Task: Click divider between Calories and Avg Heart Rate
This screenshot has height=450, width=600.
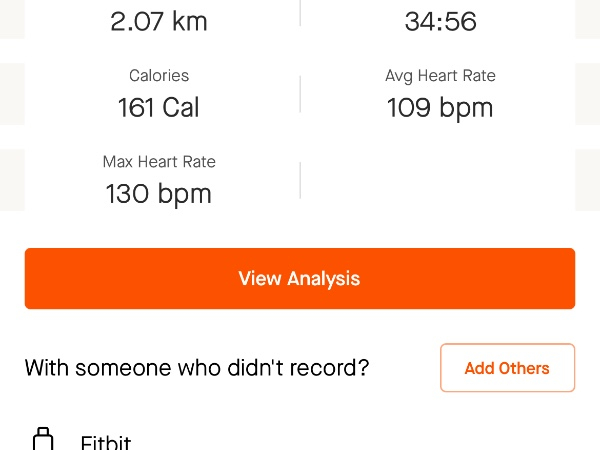Action: [300, 94]
